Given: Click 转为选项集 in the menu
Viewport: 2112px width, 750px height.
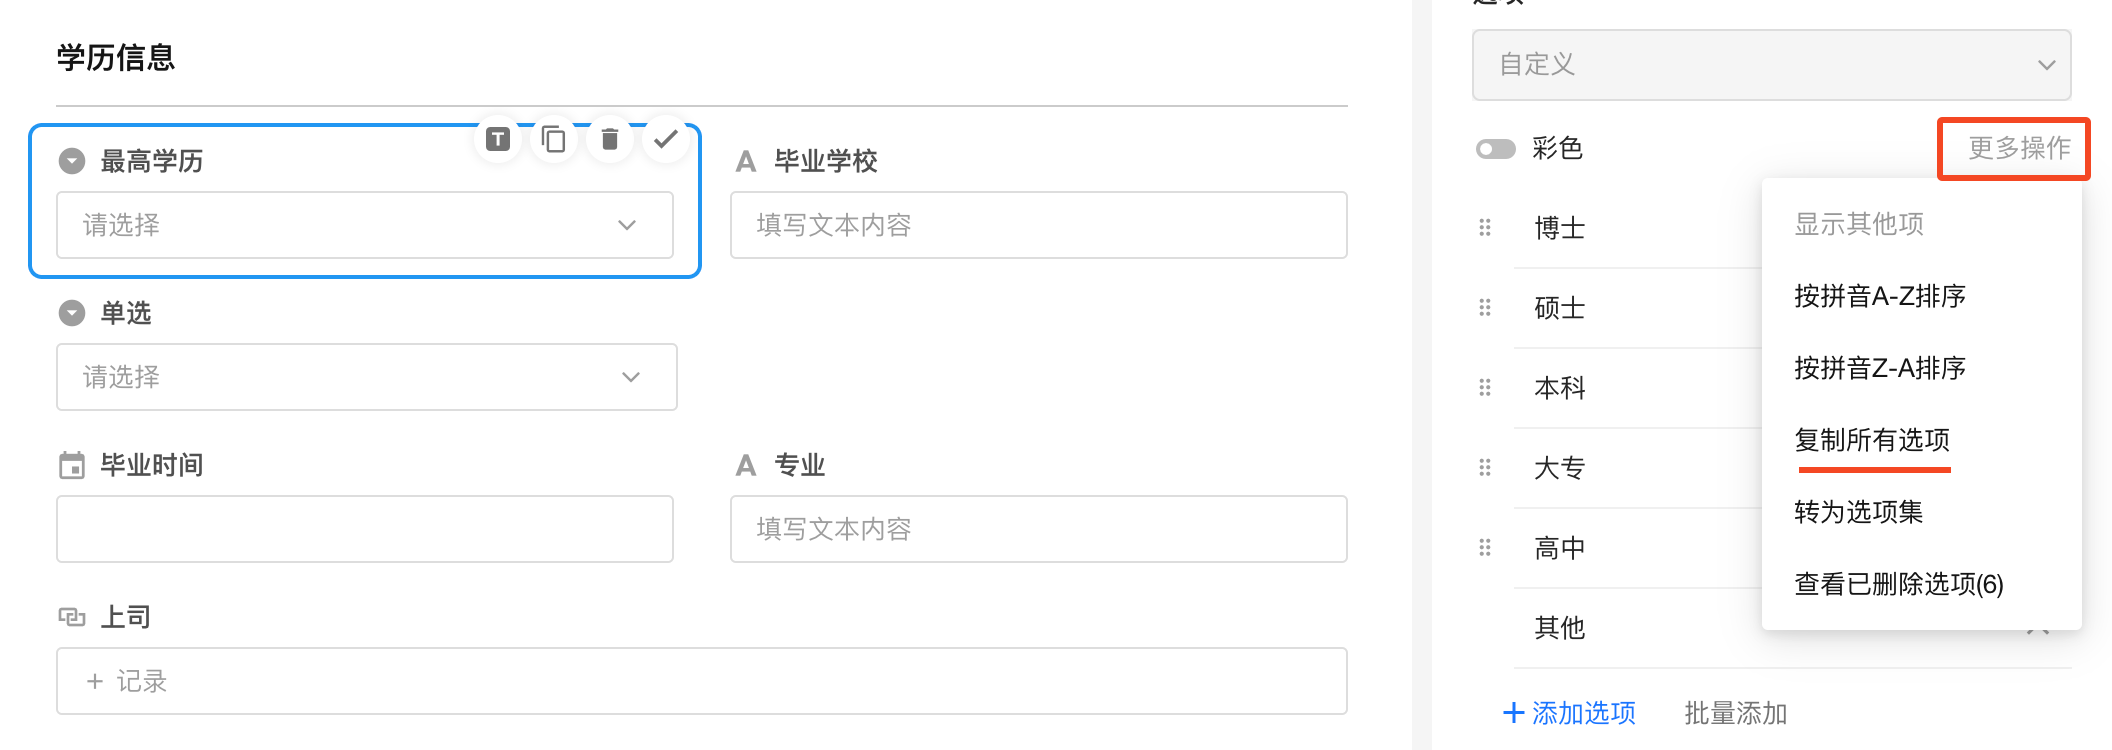Looking at the screenshot, I should click(x=1859, y=512).
